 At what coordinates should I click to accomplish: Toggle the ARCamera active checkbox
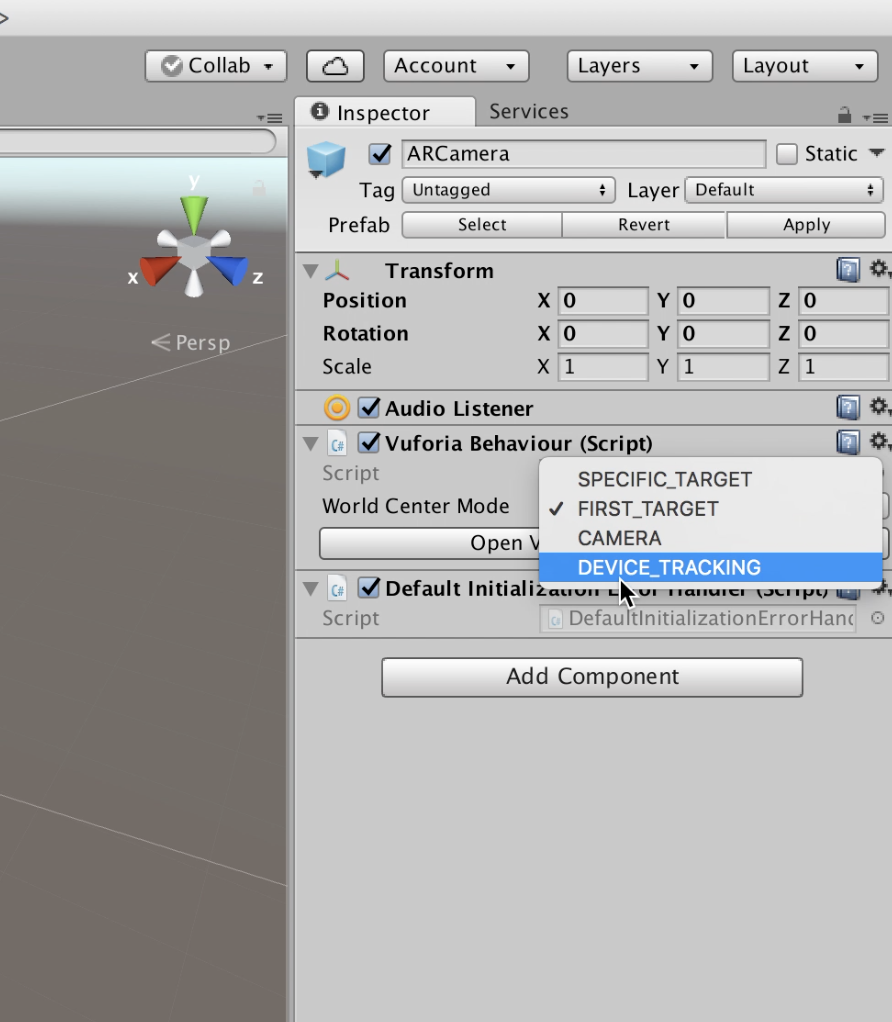[x=380, y=154]
